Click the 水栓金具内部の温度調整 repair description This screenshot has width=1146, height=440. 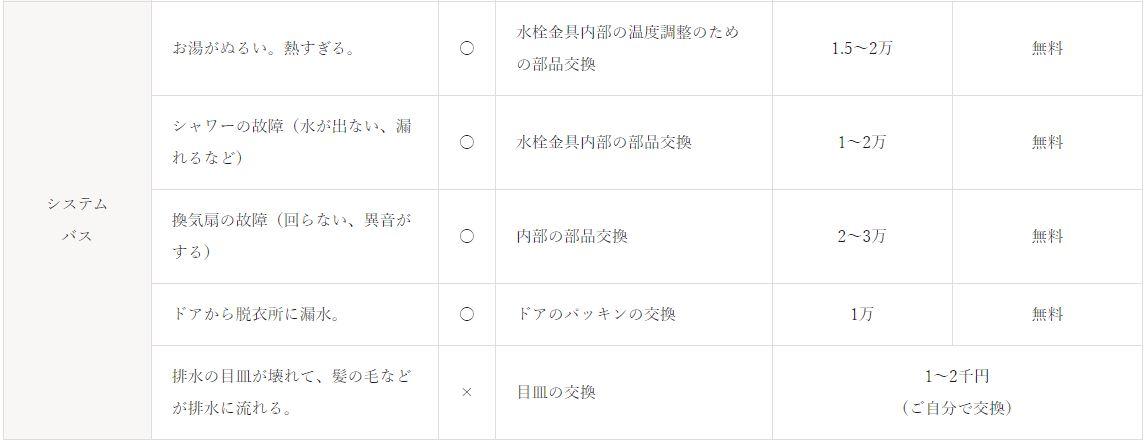pyautogui.click(x=628, y=48)
